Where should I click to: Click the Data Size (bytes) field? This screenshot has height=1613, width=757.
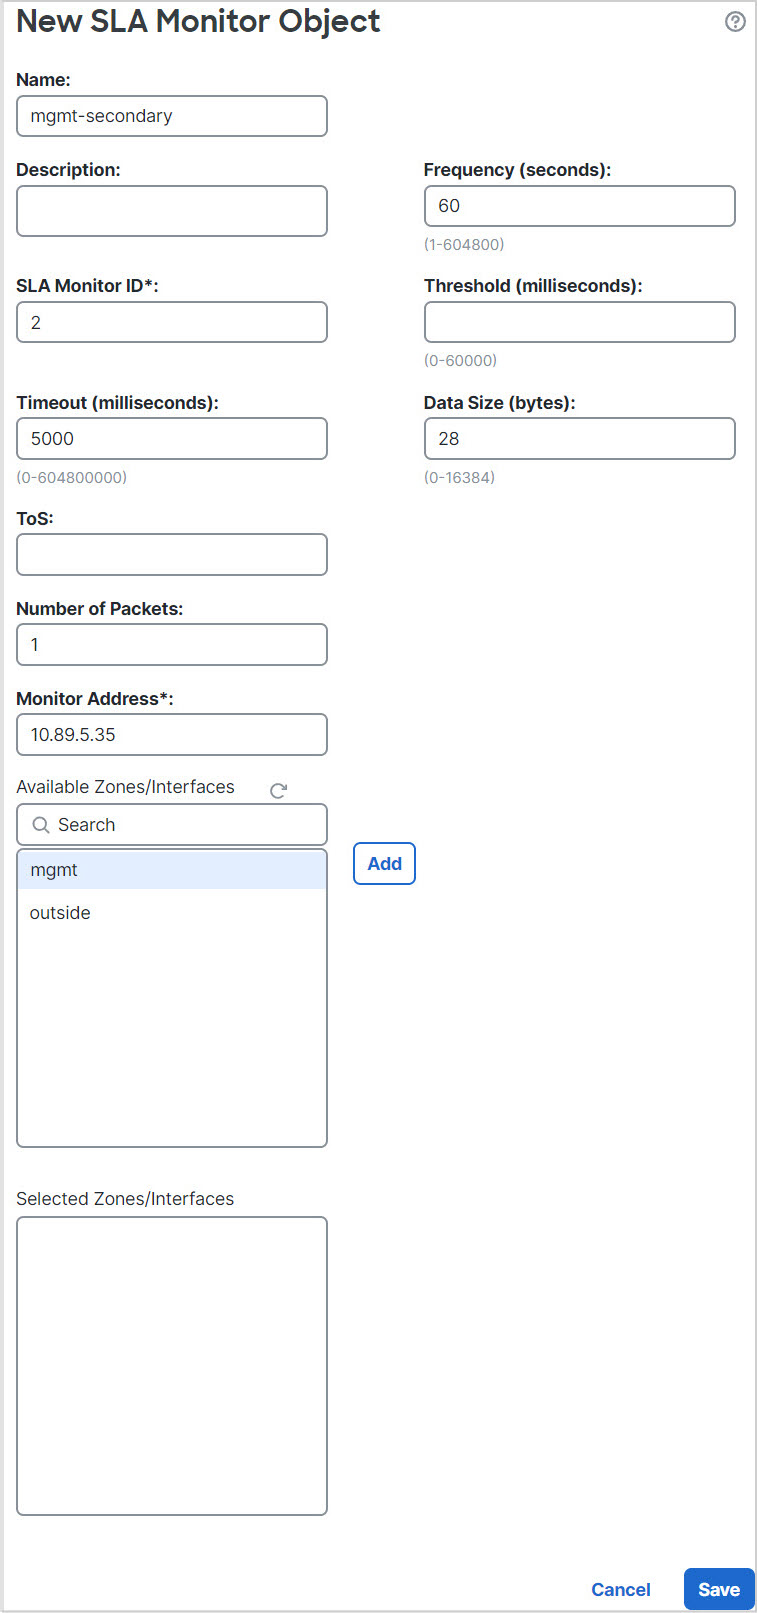579,439
